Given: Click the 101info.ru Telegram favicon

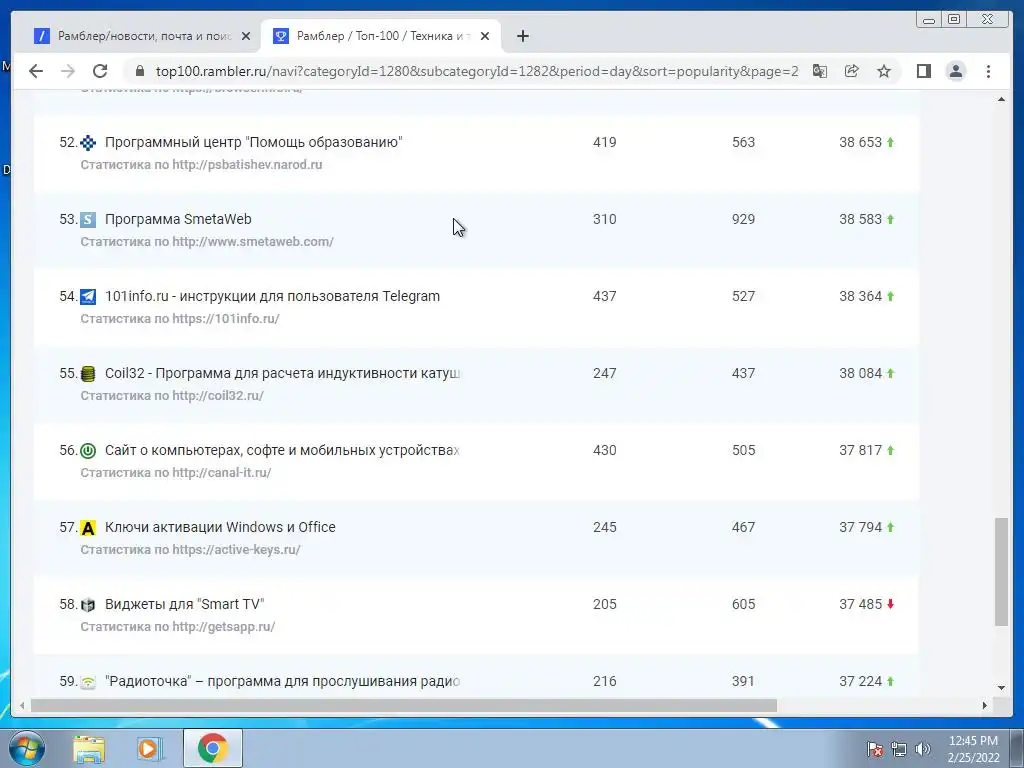Looking at the screenshot, I should click(88, 296).
